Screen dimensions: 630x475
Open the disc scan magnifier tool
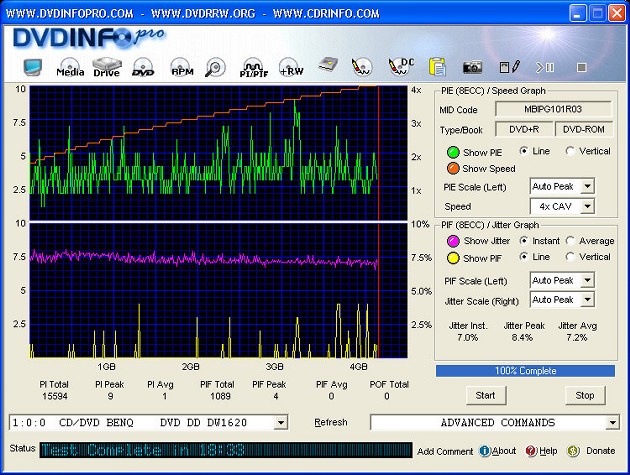coord(215,67)
